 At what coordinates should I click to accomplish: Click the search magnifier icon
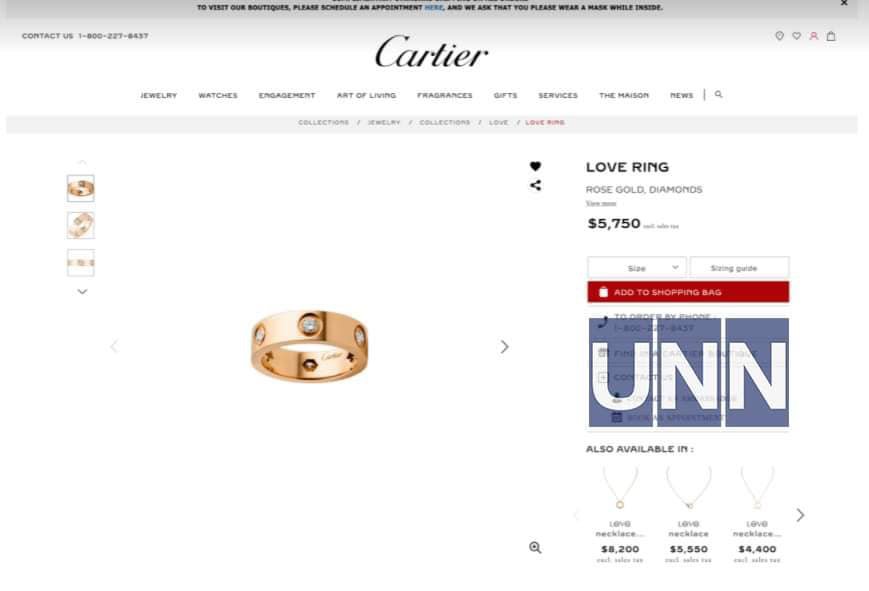point(718,94)
